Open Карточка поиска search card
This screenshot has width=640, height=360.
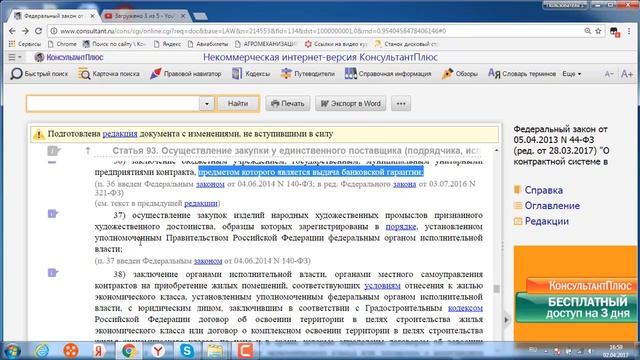(109, 74)
